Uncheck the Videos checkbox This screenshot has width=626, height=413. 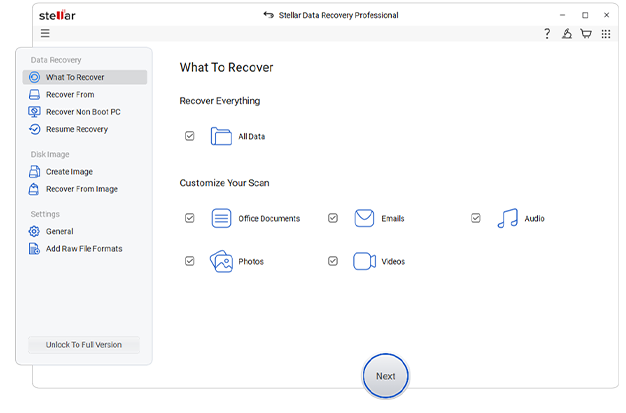pyautogui.click(x=333, y=261)
